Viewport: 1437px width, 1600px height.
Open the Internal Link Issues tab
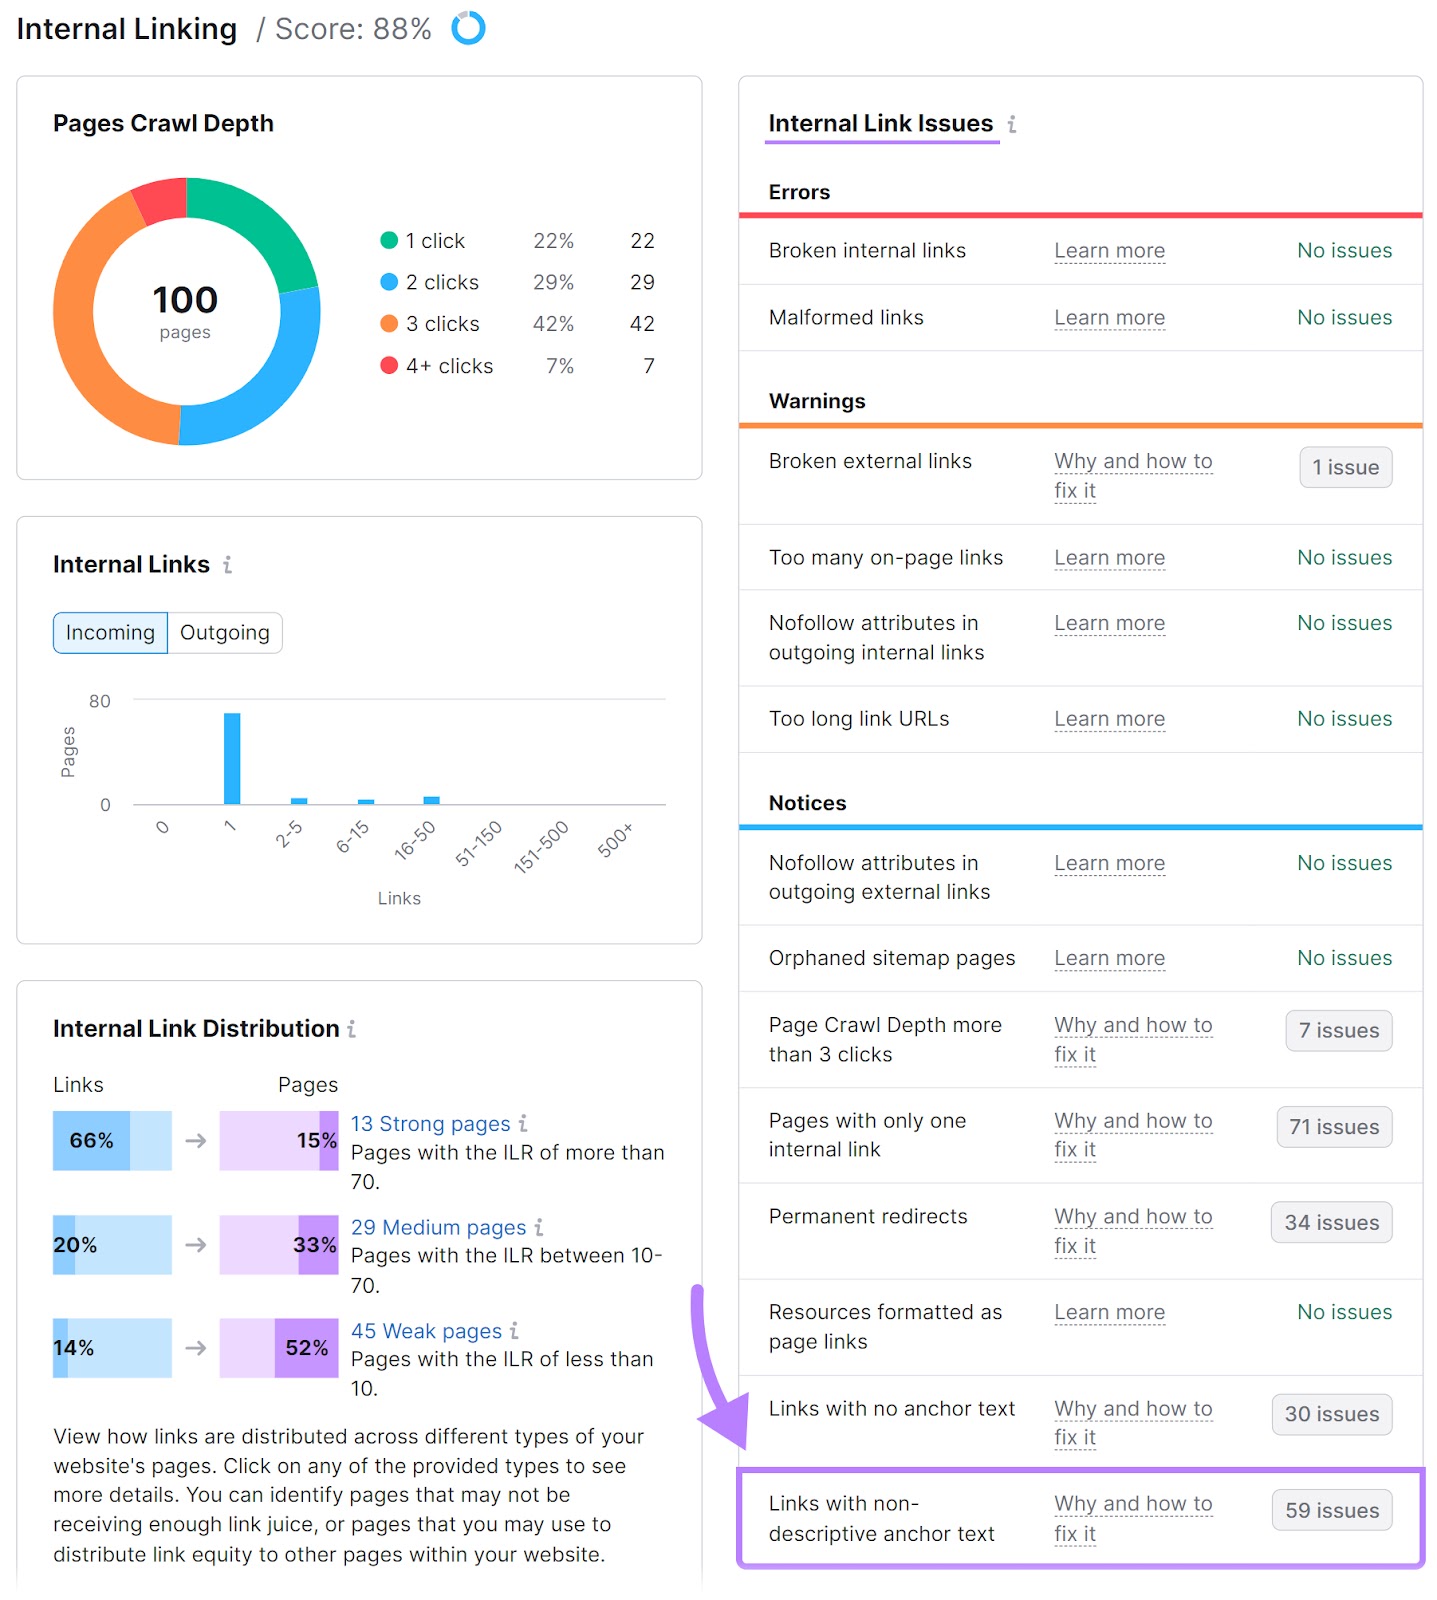[x=880, y=124]
